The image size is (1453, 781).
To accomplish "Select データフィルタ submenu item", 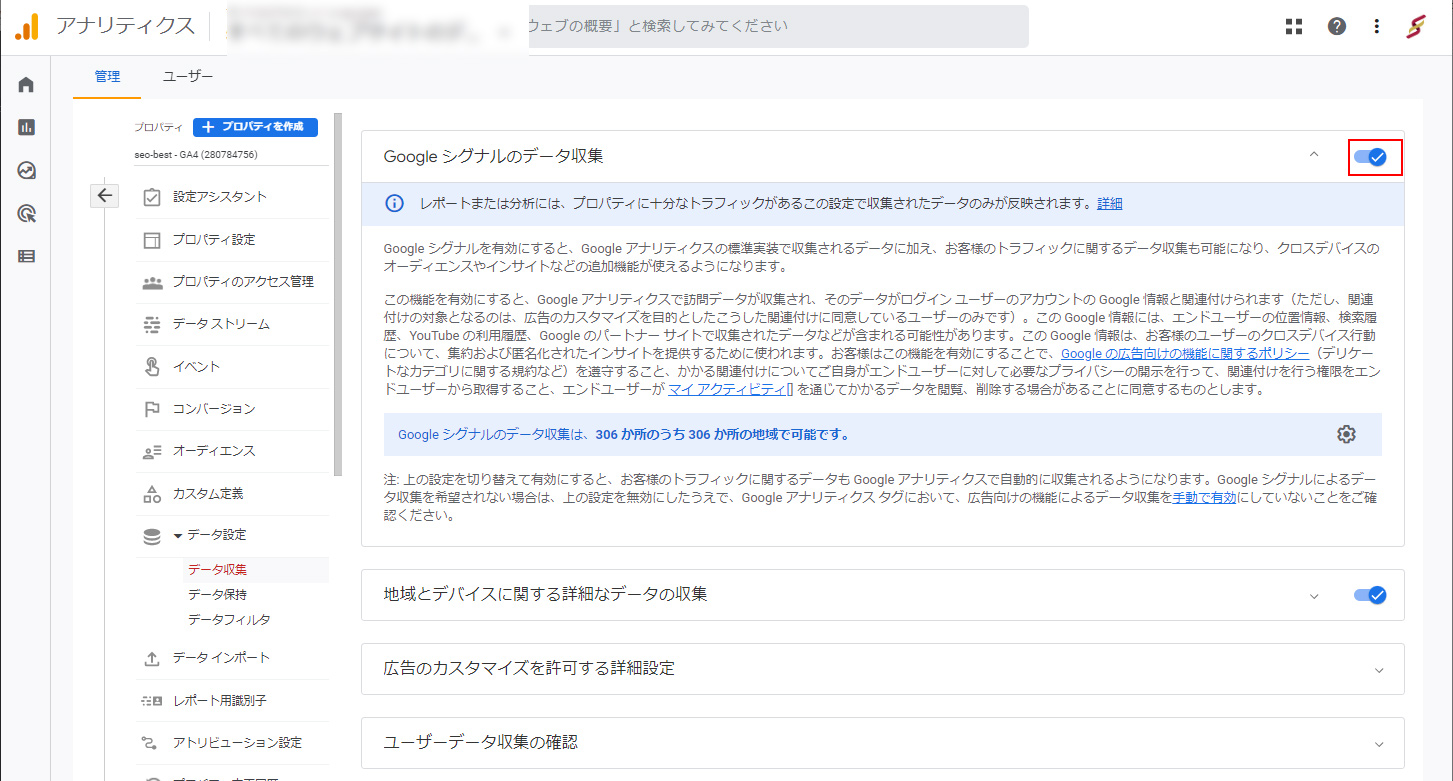I will [x=229, y=620].
